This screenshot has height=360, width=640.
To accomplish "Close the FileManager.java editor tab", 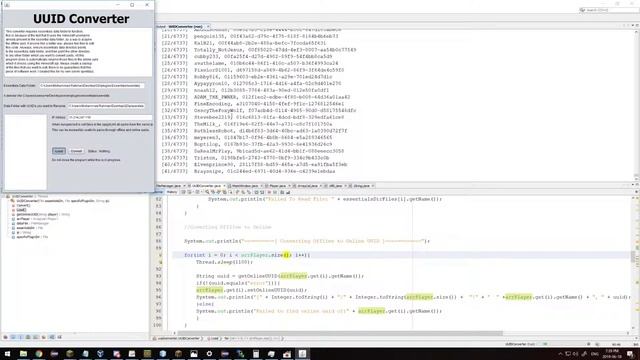I will [x=184, y=186].
